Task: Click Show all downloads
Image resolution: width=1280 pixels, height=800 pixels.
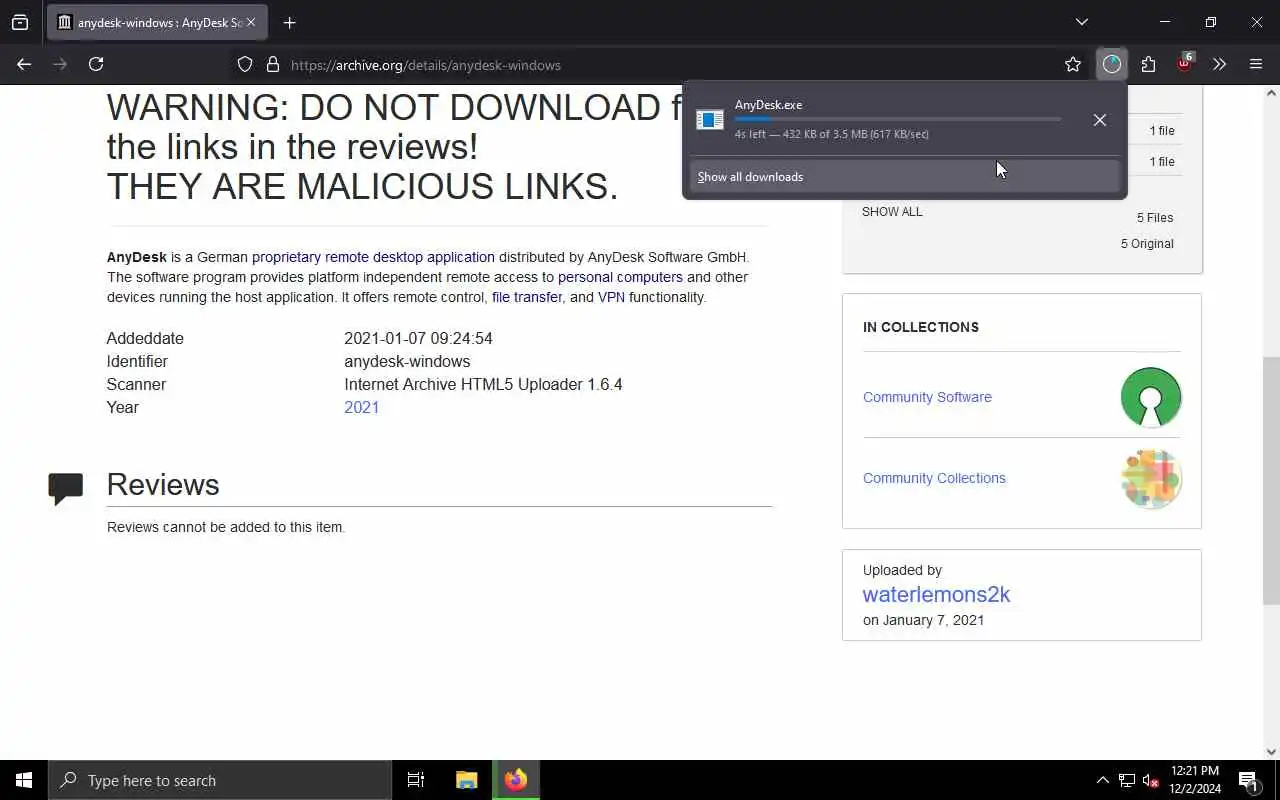Action: pos(904,177)
